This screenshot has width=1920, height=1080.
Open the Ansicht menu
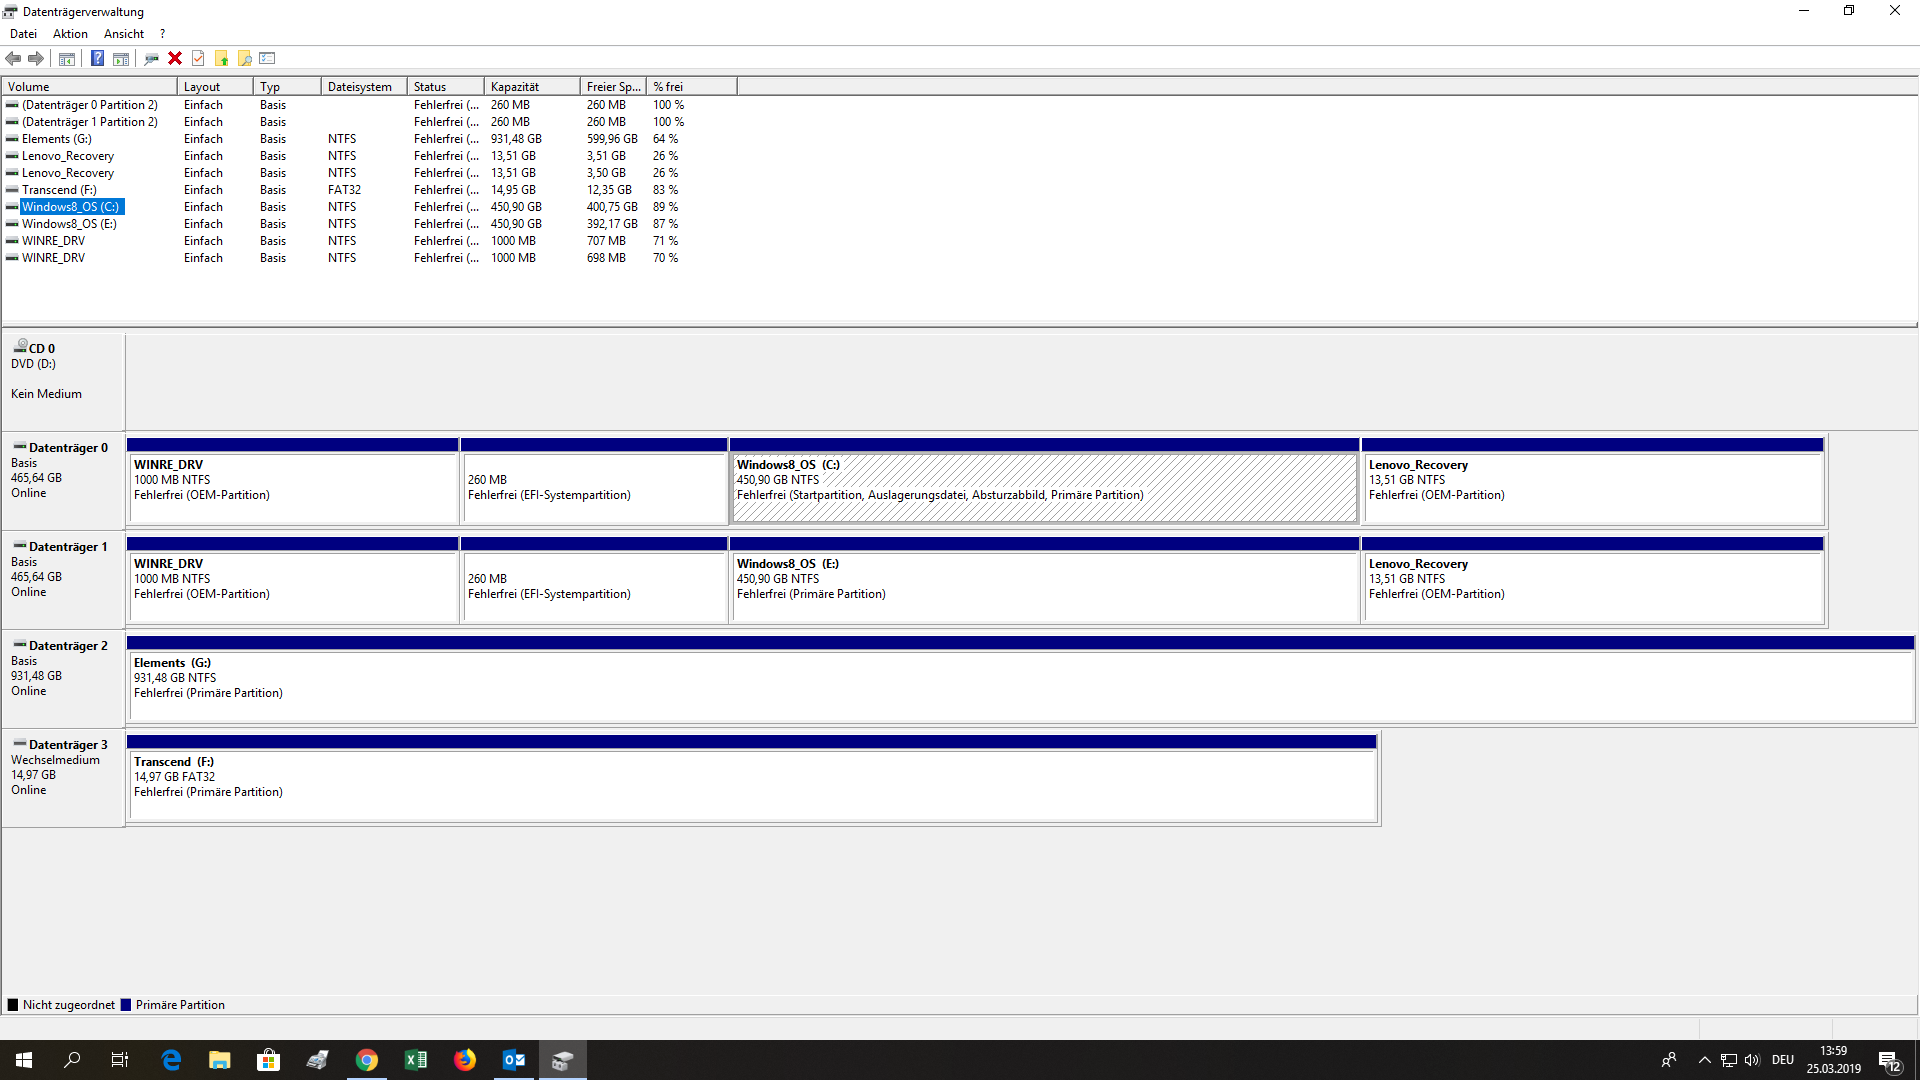tap(124, 34)
